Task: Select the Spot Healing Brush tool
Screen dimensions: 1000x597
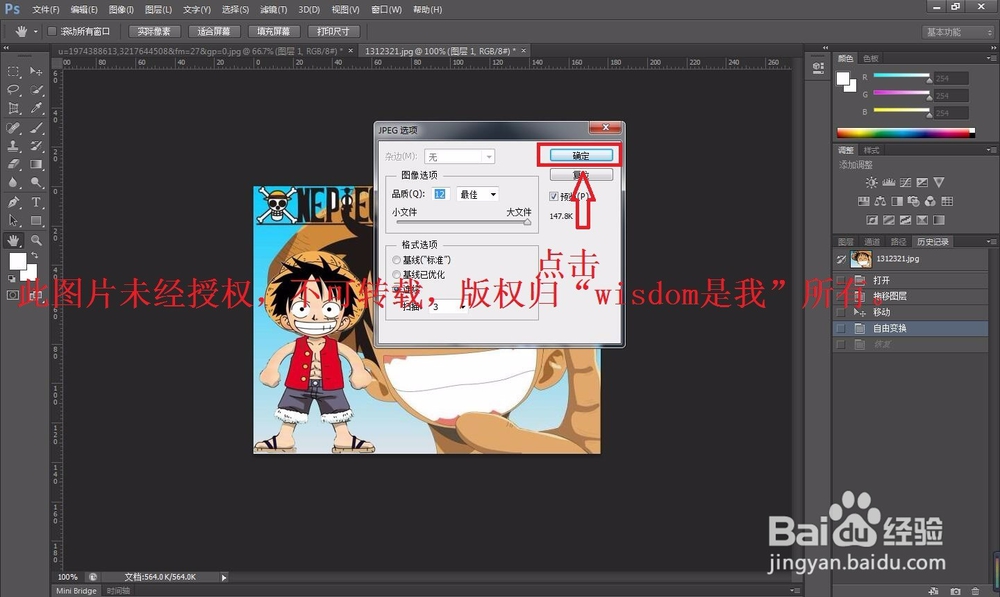Action: [x=13, y=128]
